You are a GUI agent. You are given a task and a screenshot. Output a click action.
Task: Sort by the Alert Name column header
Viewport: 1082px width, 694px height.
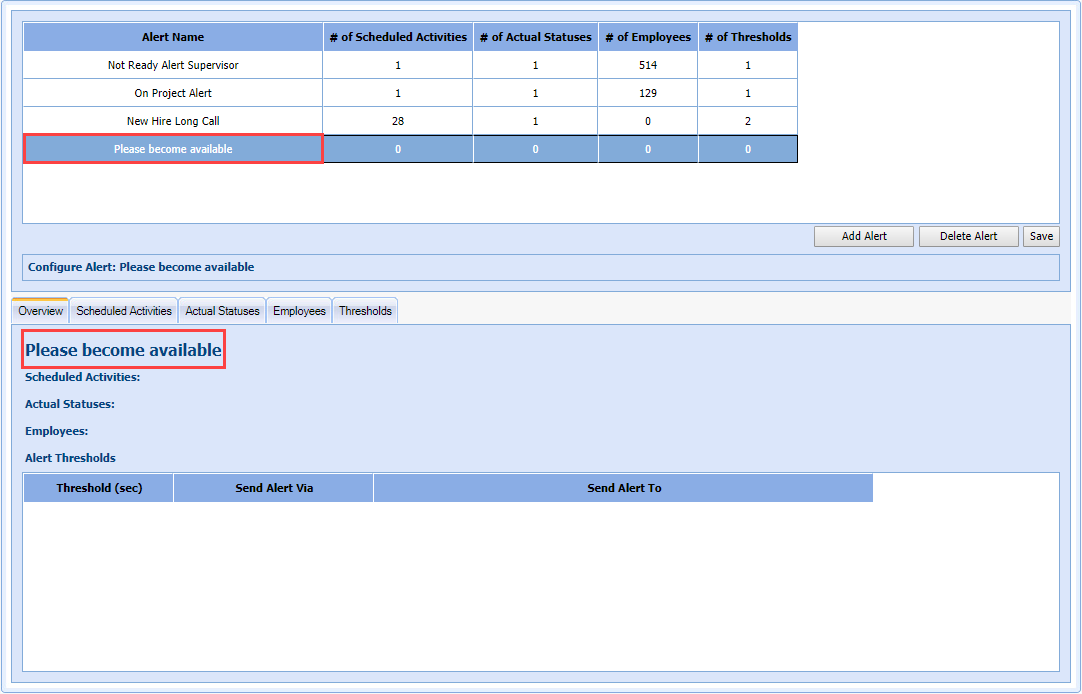173,37
